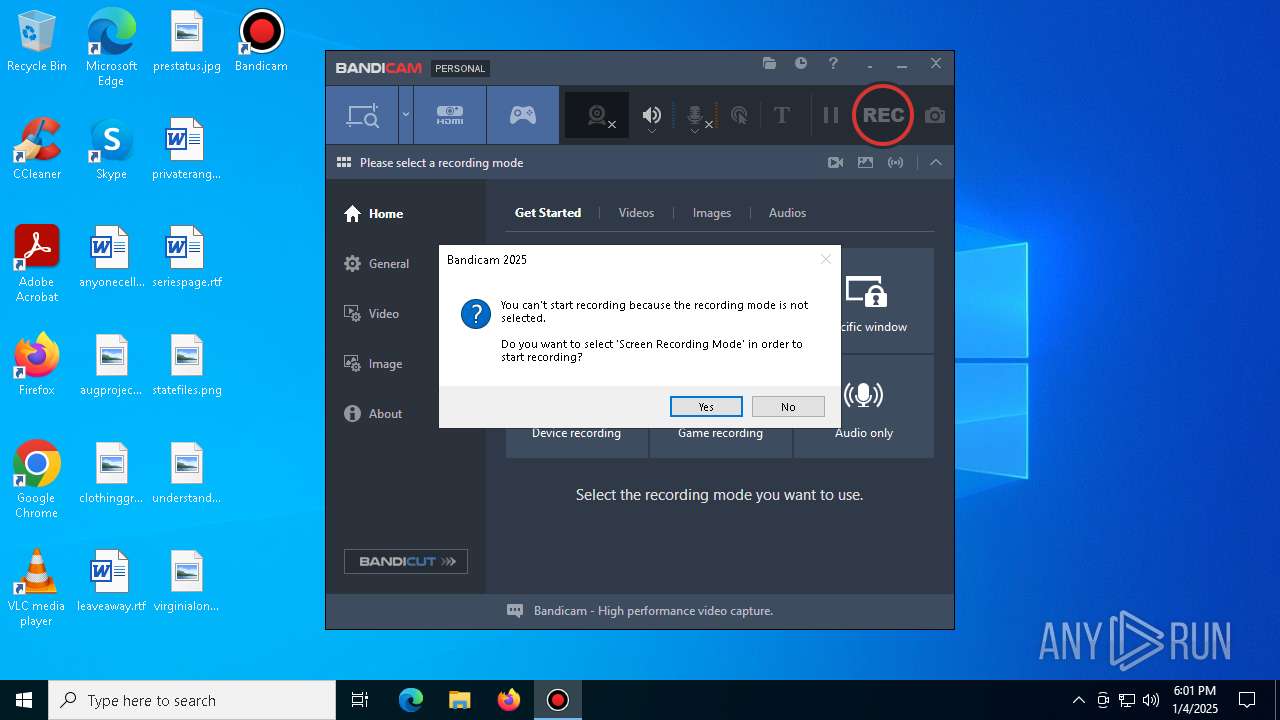
Task: Select HDMI device recording mode
Action: click(450, 115)
